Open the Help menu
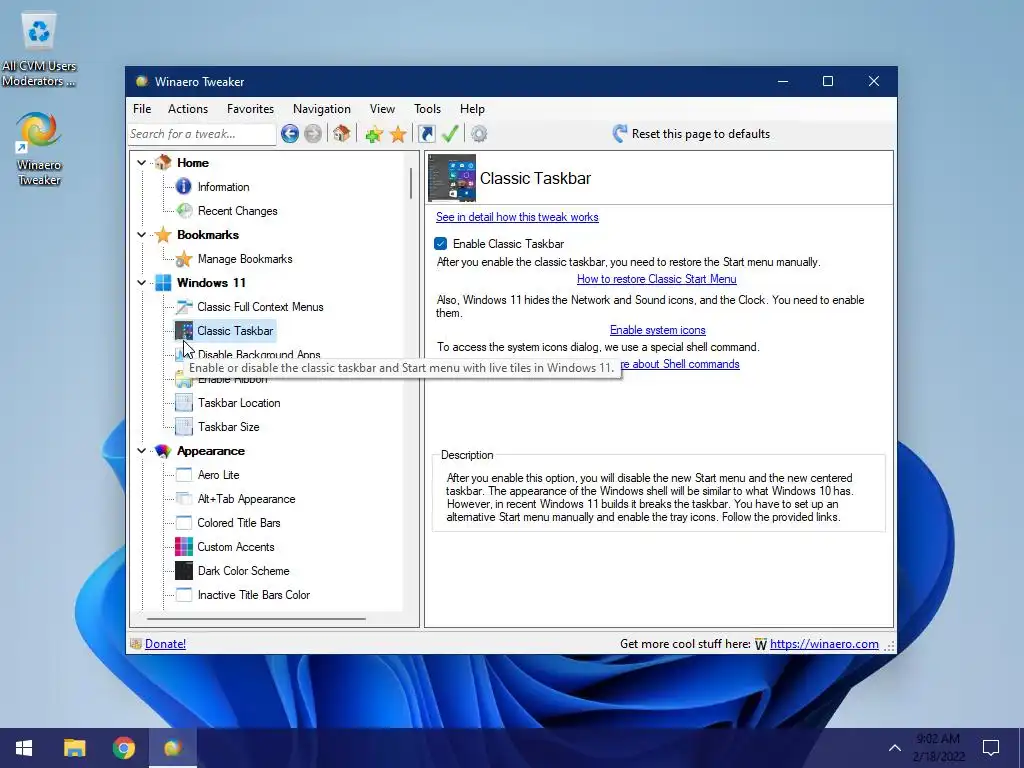This screenshot has width=1024, height=768. click(x=472, y=109)
